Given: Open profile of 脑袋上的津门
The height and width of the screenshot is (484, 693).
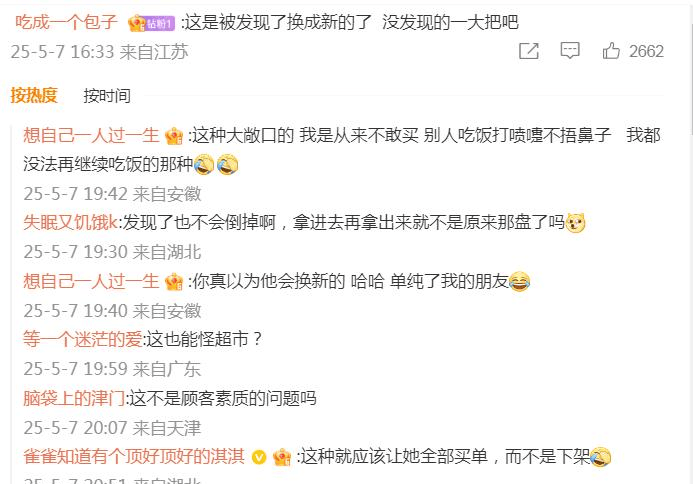Looking at the screenshot, I should 74,398.
